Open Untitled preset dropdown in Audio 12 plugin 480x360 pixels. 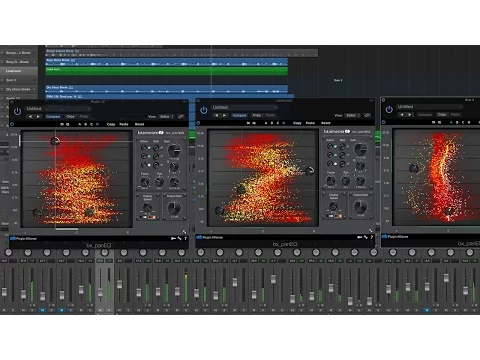click(x=58, y=109)
